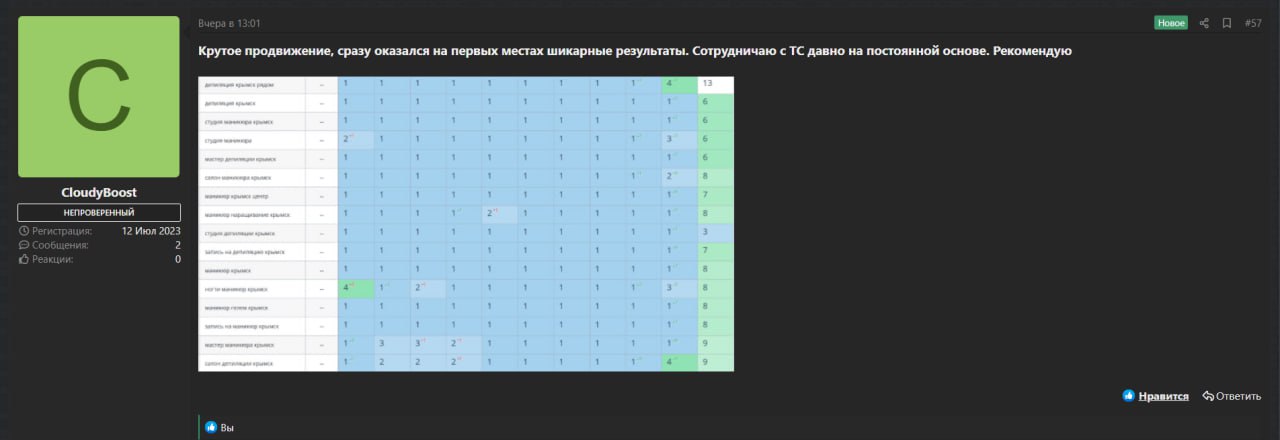1280x440 pixels.
Task: Click the clock icon next to Регистрация
Action: pos(24,231)
